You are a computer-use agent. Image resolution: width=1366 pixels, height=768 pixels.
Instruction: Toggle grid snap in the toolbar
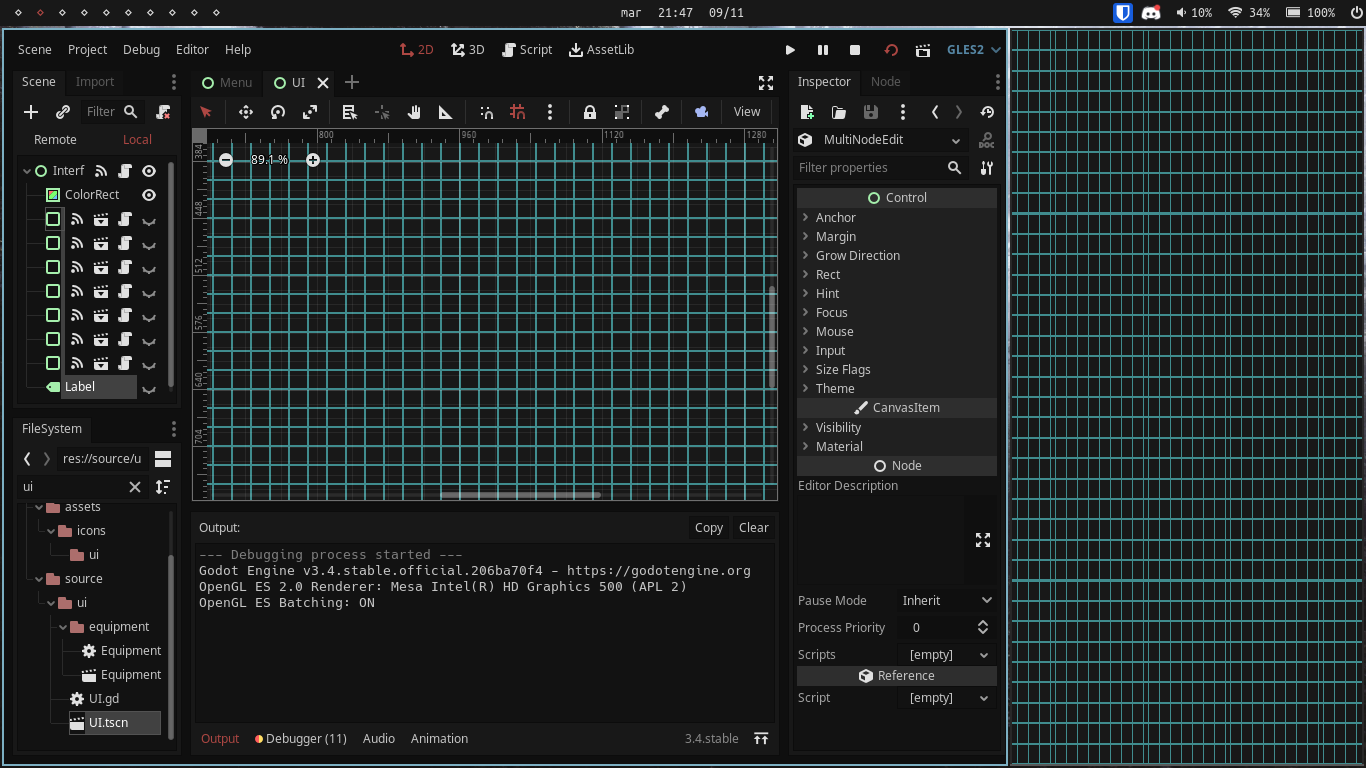pyautogui.click(x=518, y=112)
